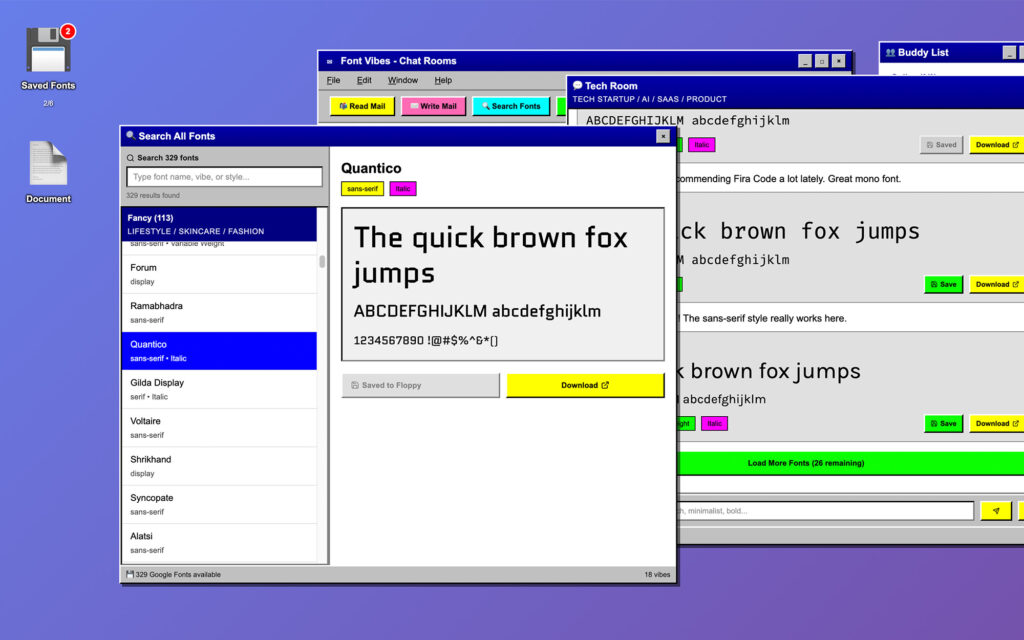The image size is (1024, 640).
Task: Click the send message paper plane icon
Action: coord(995,511)
